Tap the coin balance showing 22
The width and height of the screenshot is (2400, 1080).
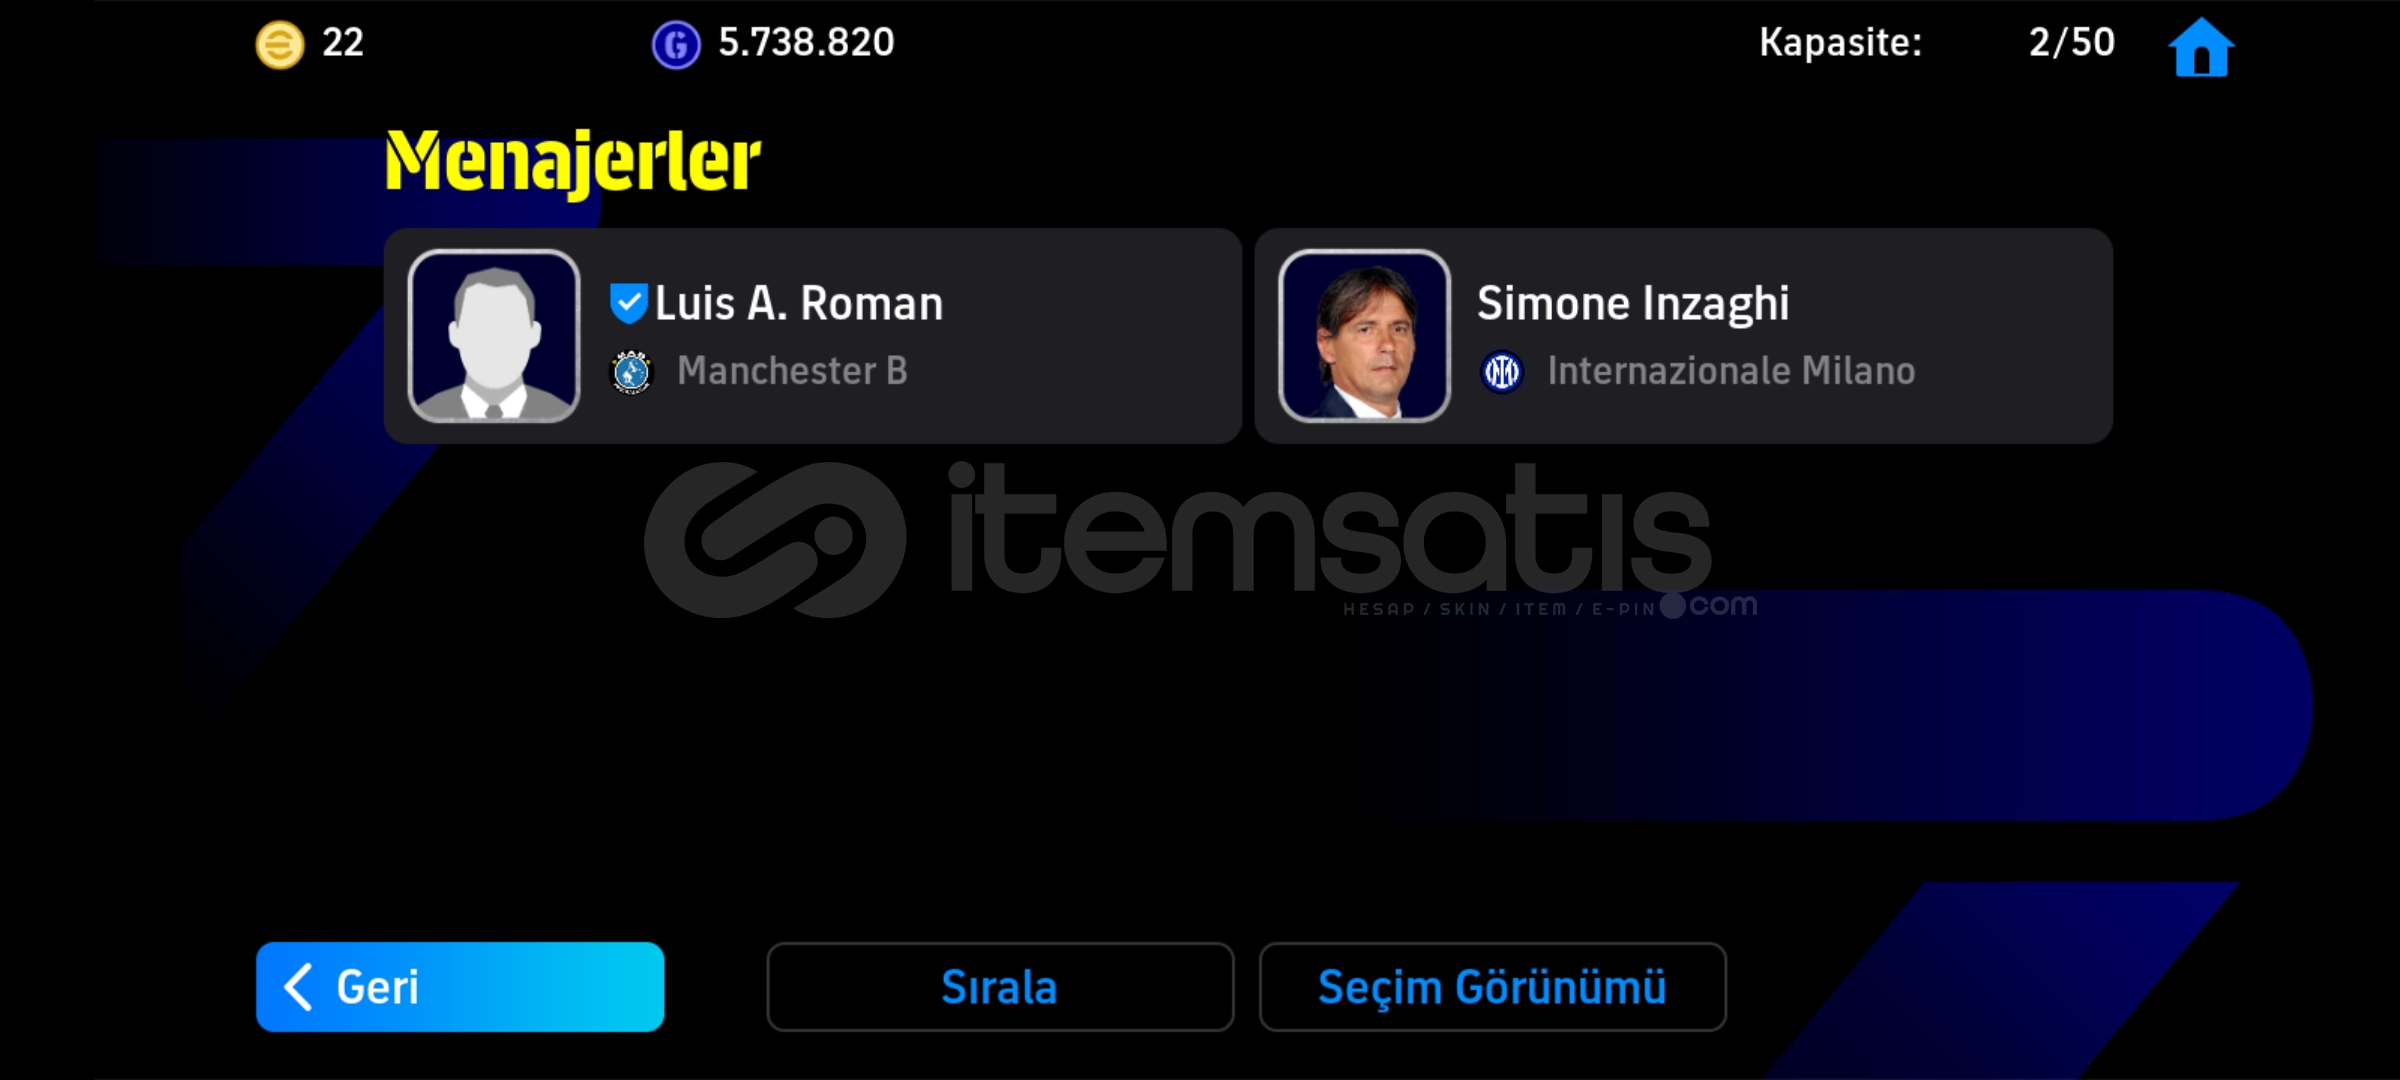point(342,43)
